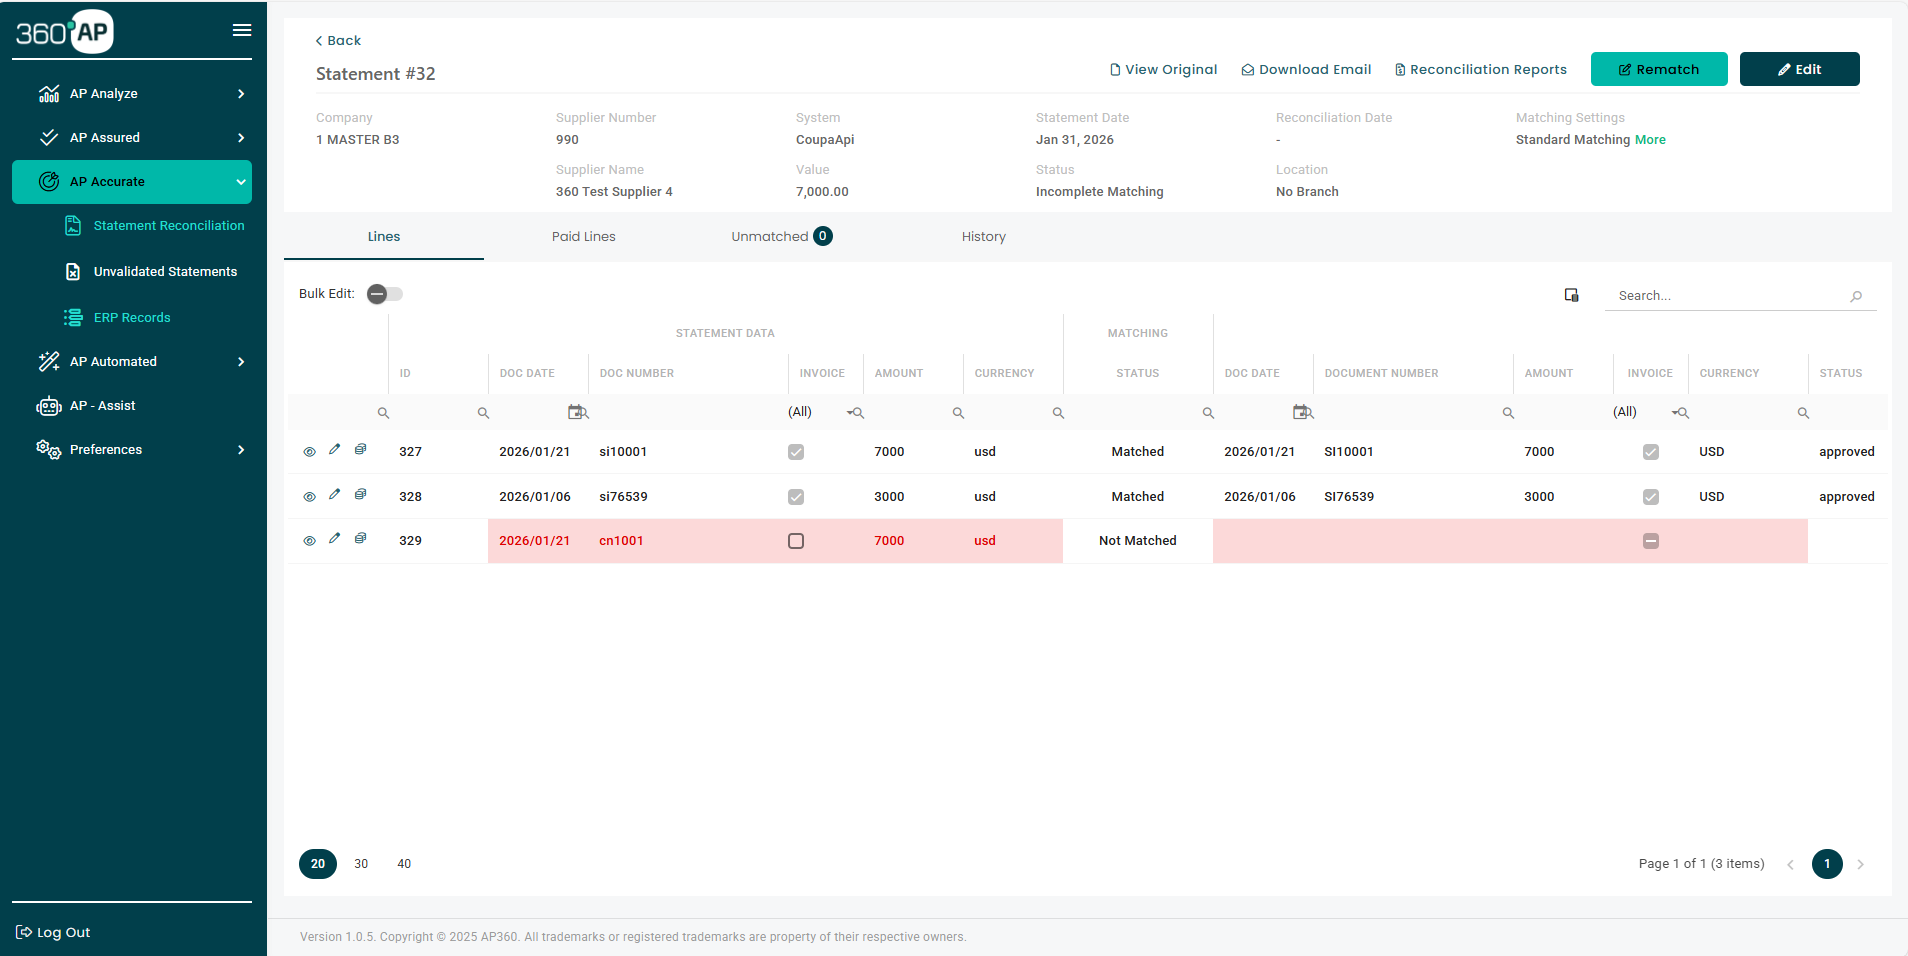Image resolution: width=1908 pixels, height=956 pixels.
Task: Check the invoice checkbox on line 329
Action: click(795, 540)
